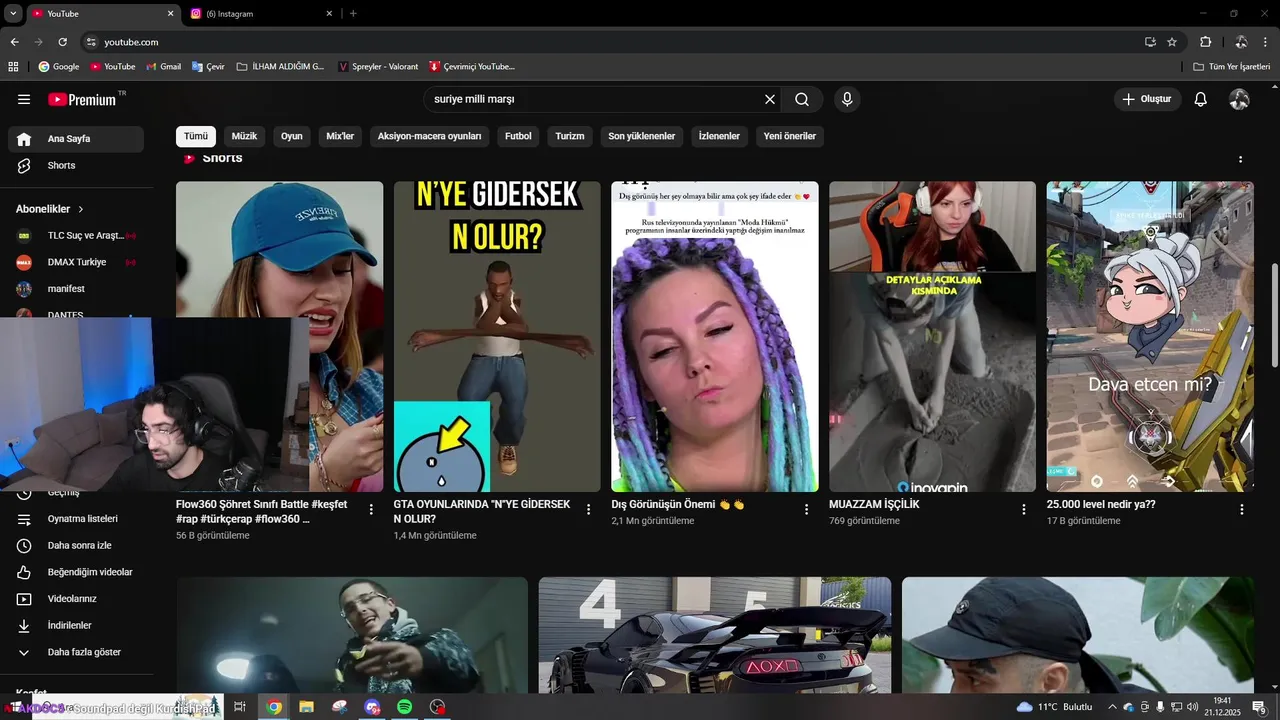Image resolution: width=1280 pixels, height=720 pixels.
Task: Open Chrome extensions puzzle icon
Action: (1205, 42)
